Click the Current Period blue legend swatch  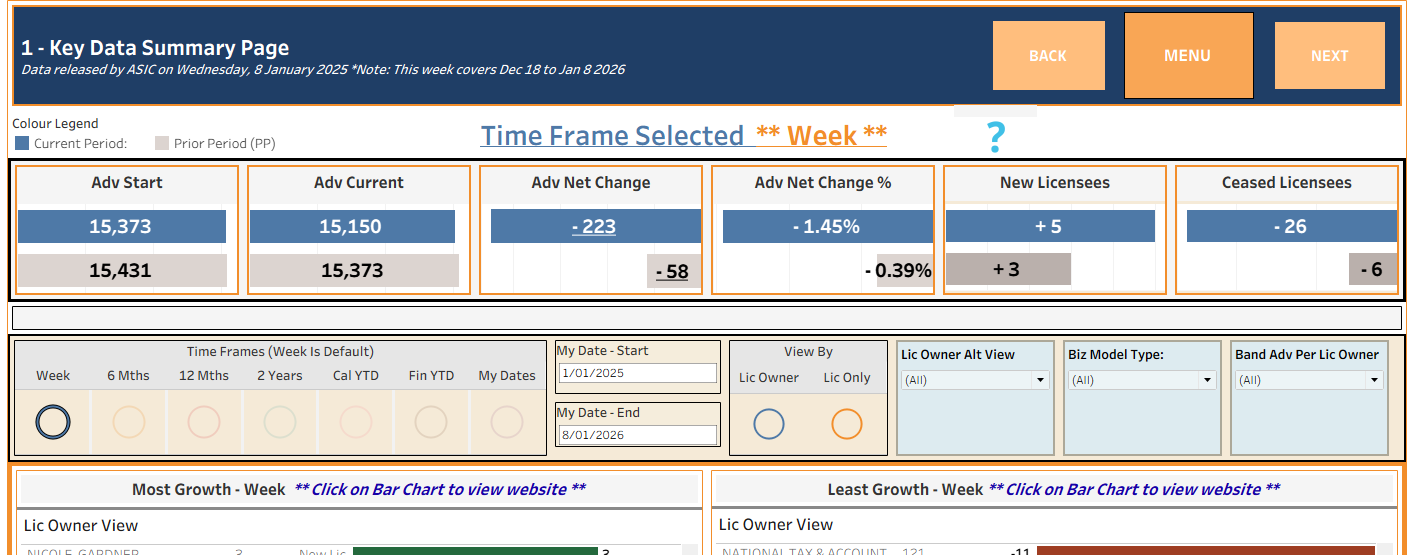pos(22,144)
